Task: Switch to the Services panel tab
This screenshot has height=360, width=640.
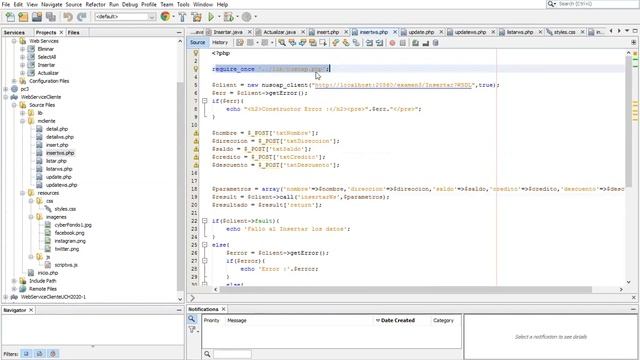Action: (x=14, y=32)
